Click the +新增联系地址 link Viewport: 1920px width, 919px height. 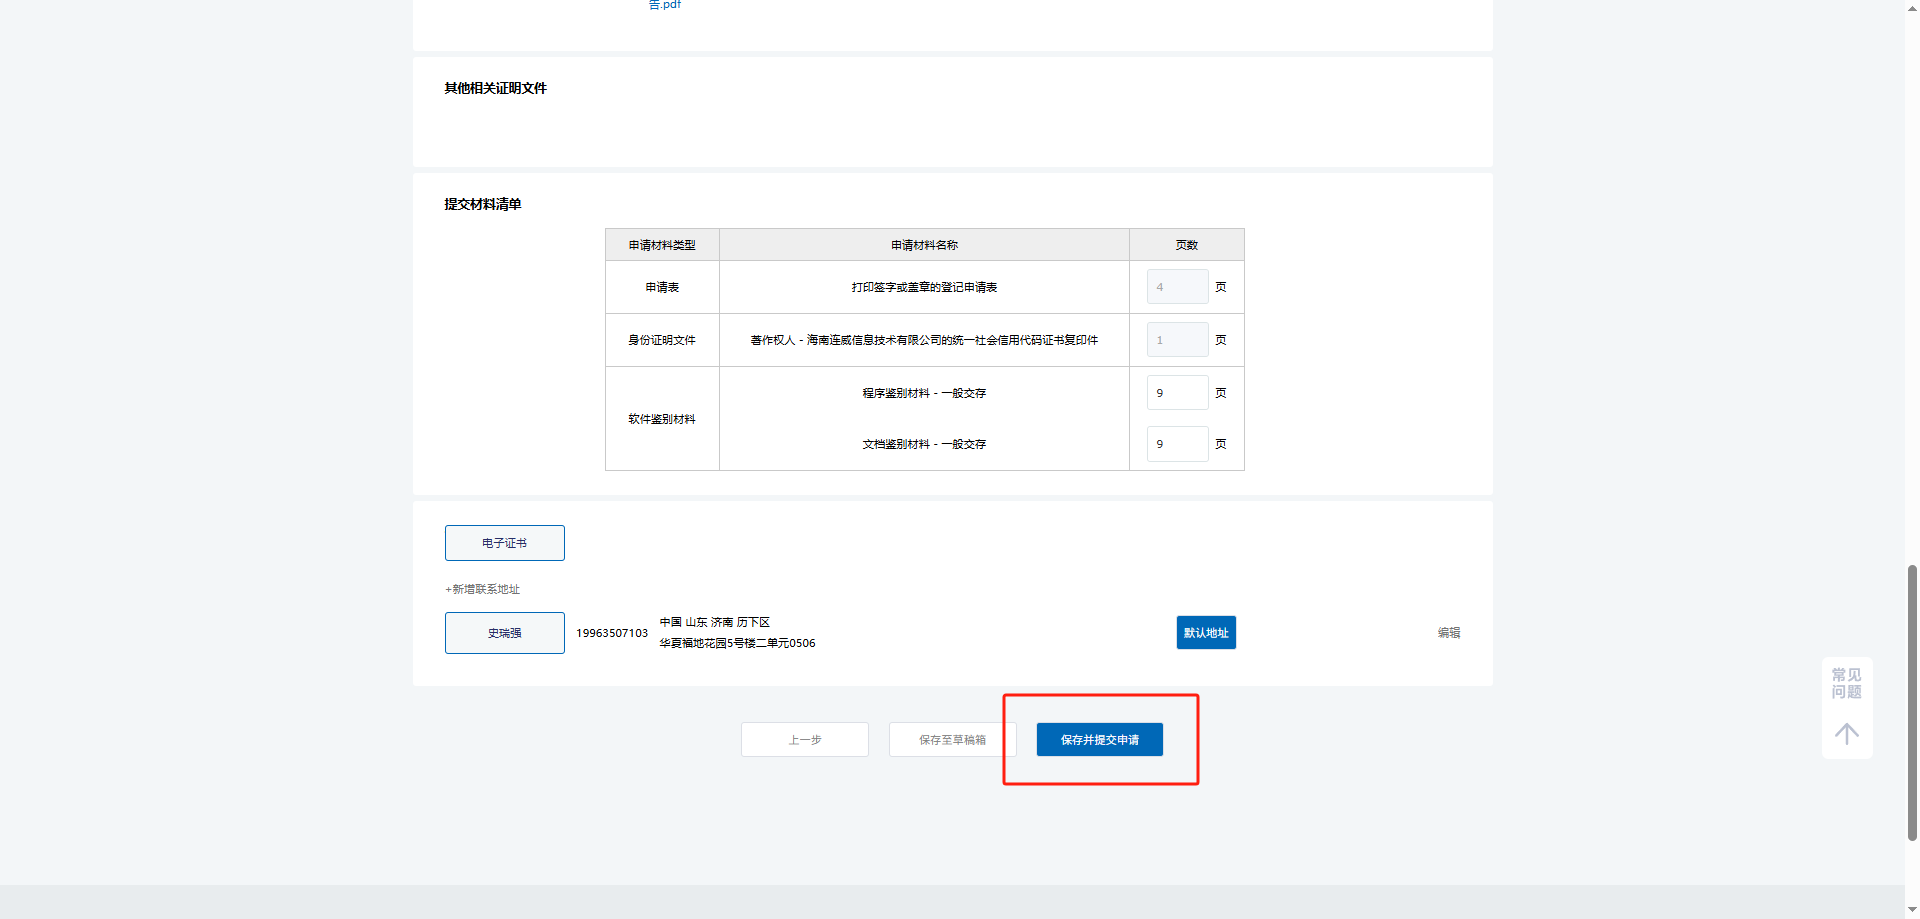[x=483, y=589]
